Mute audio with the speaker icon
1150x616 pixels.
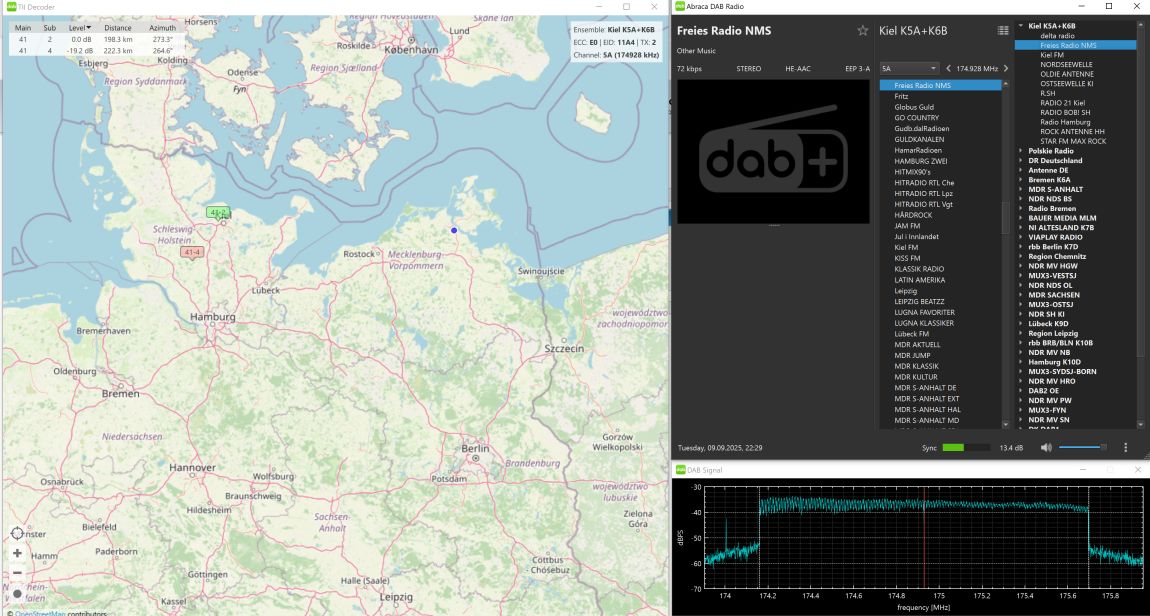tap(1046, 448)
